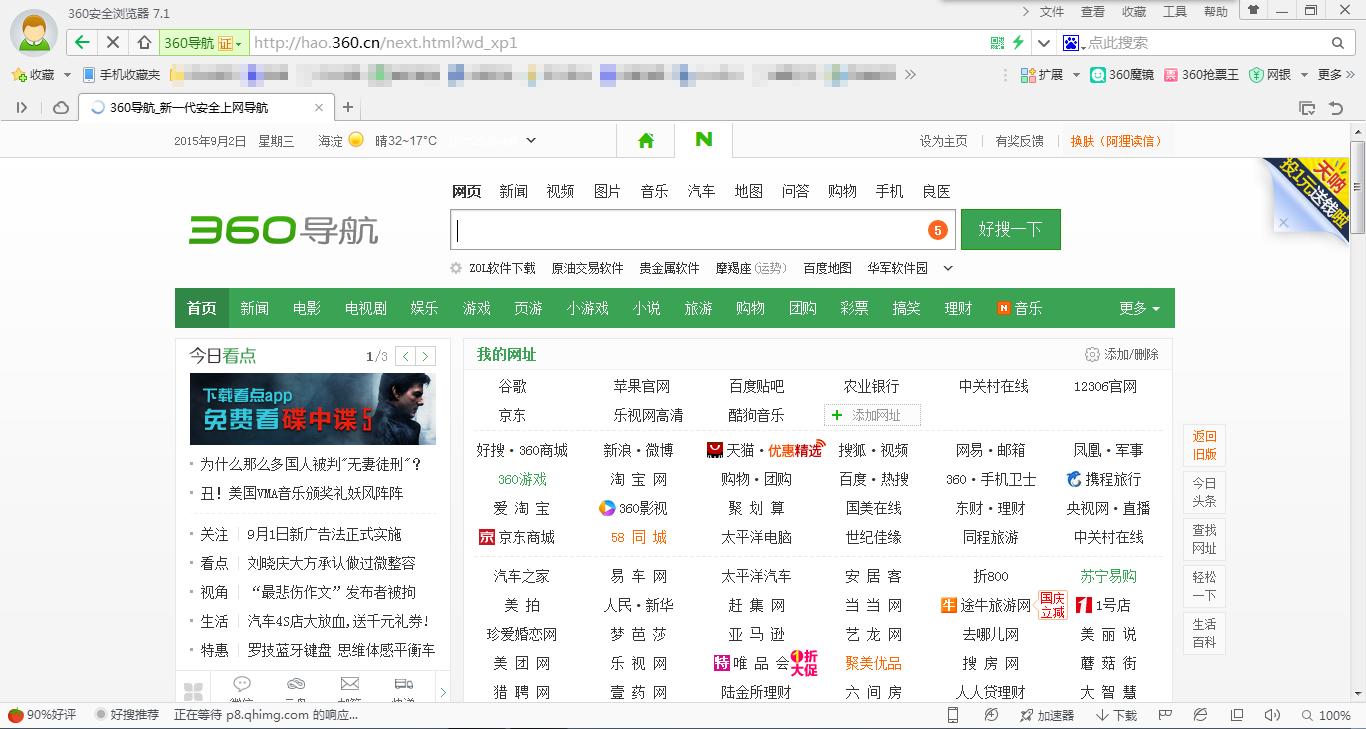Open the 苹果官网 link

click(x=641, y=386)
